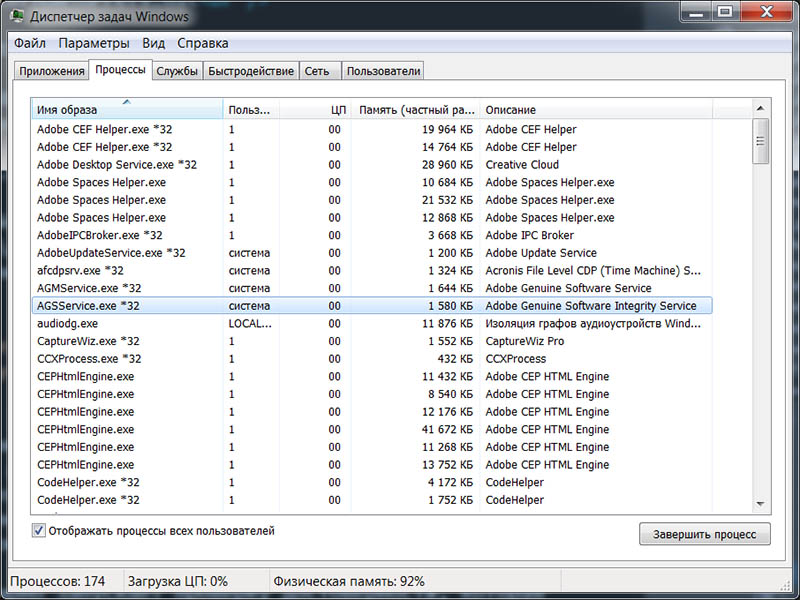Sort by Имя образа column header
The width and height of the screenshot is (800, 600).
click(x=127, y=109)
